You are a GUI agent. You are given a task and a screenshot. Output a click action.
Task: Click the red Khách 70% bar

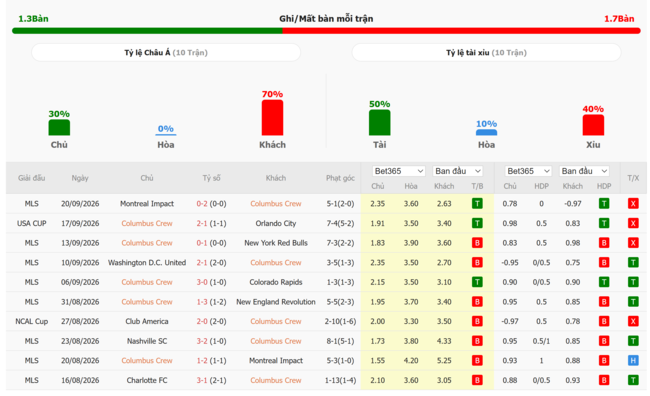272,118
